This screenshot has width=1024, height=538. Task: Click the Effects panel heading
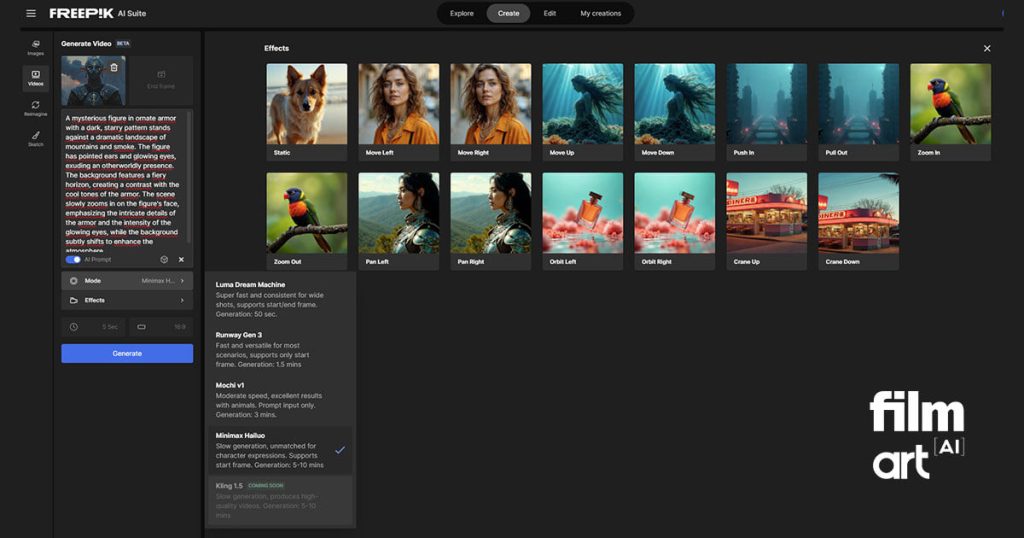276,48
